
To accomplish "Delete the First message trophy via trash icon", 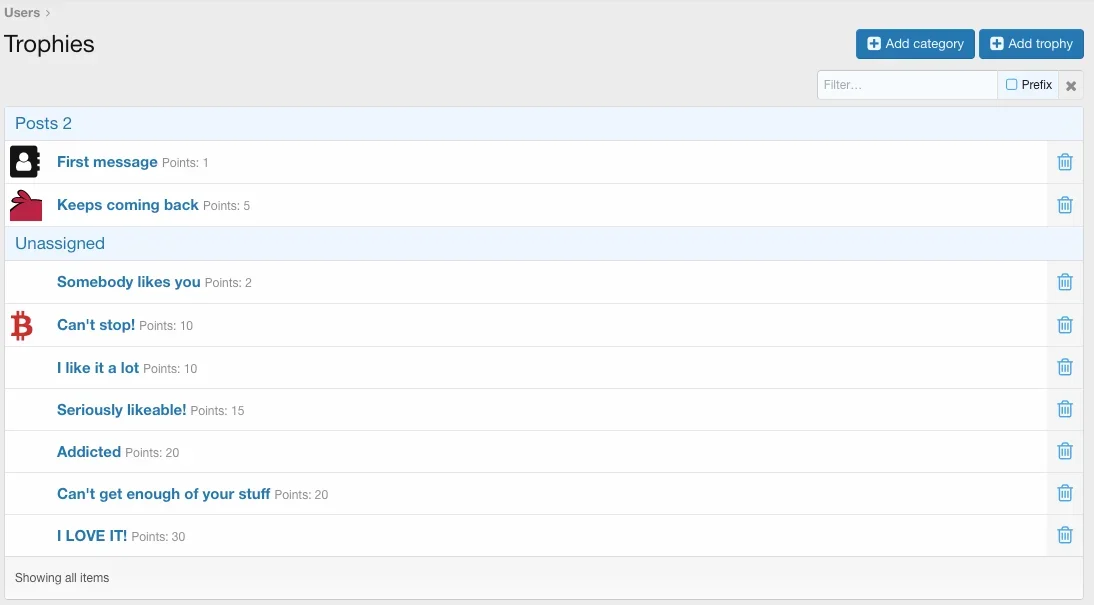I will pyautogui.click(x=1065, y=162).
